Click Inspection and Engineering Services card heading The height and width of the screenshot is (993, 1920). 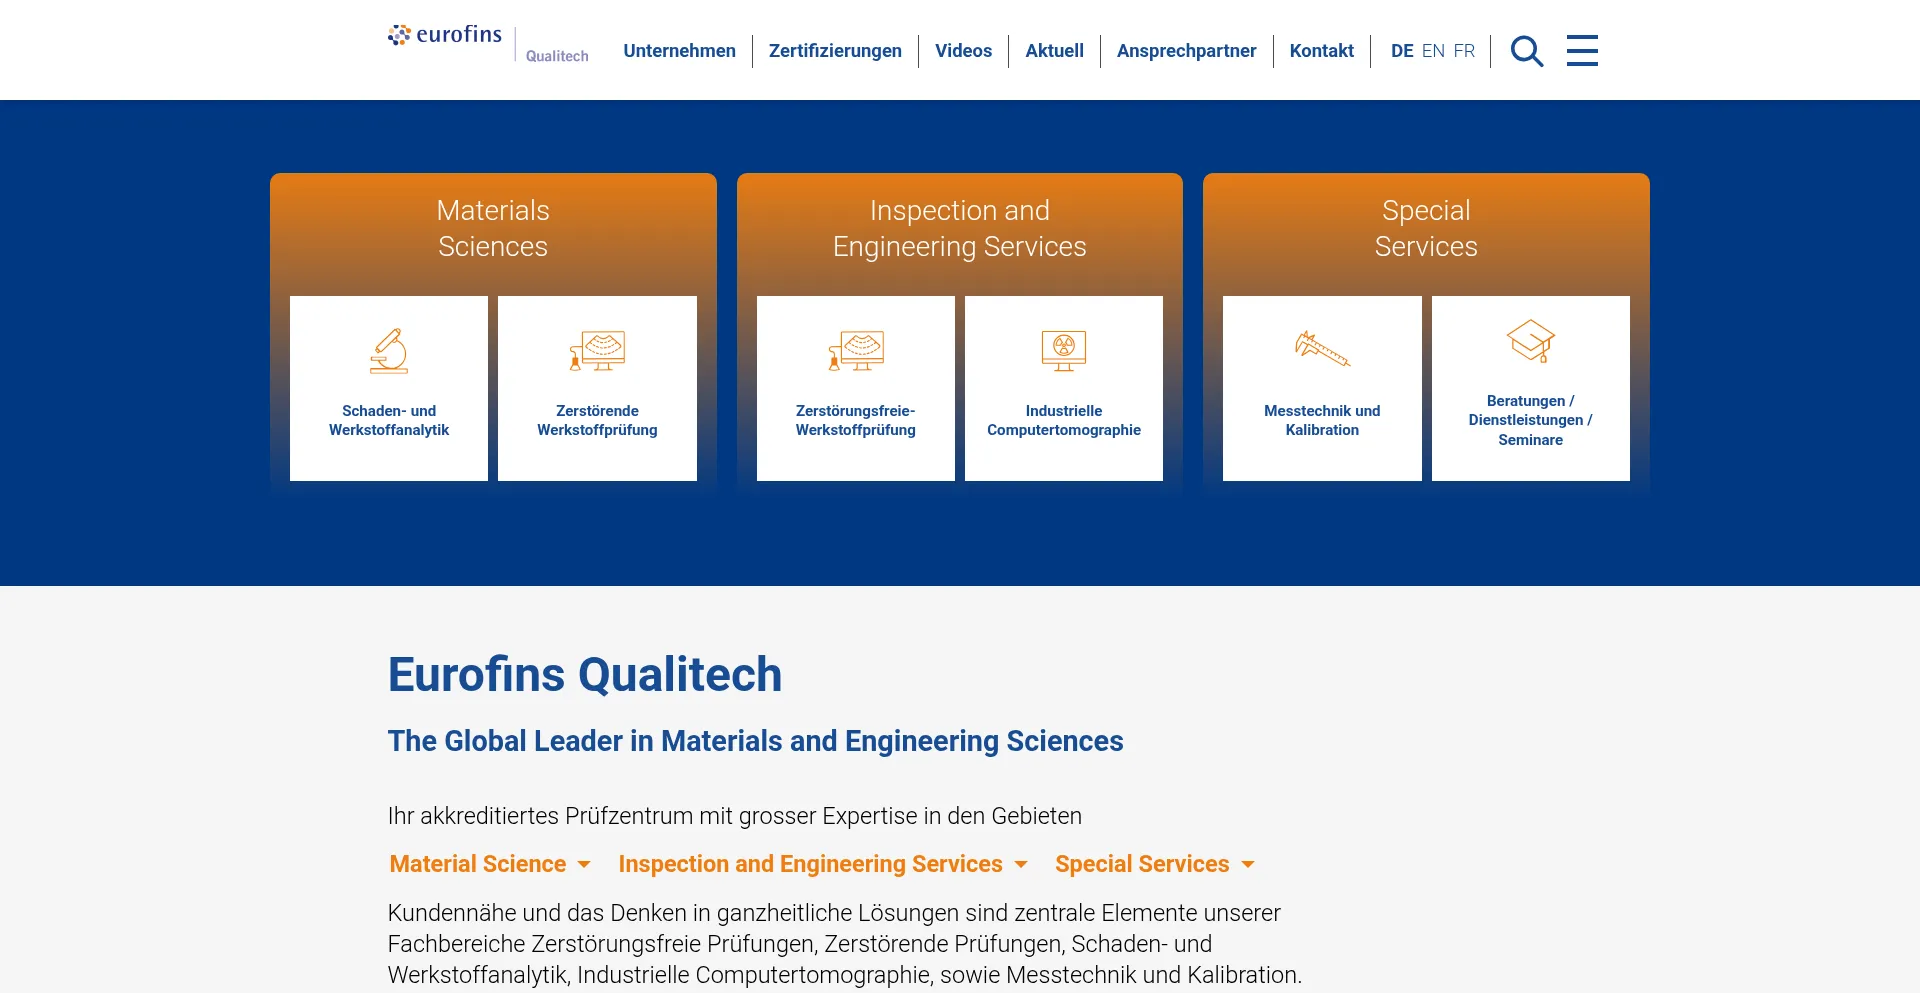960,228
